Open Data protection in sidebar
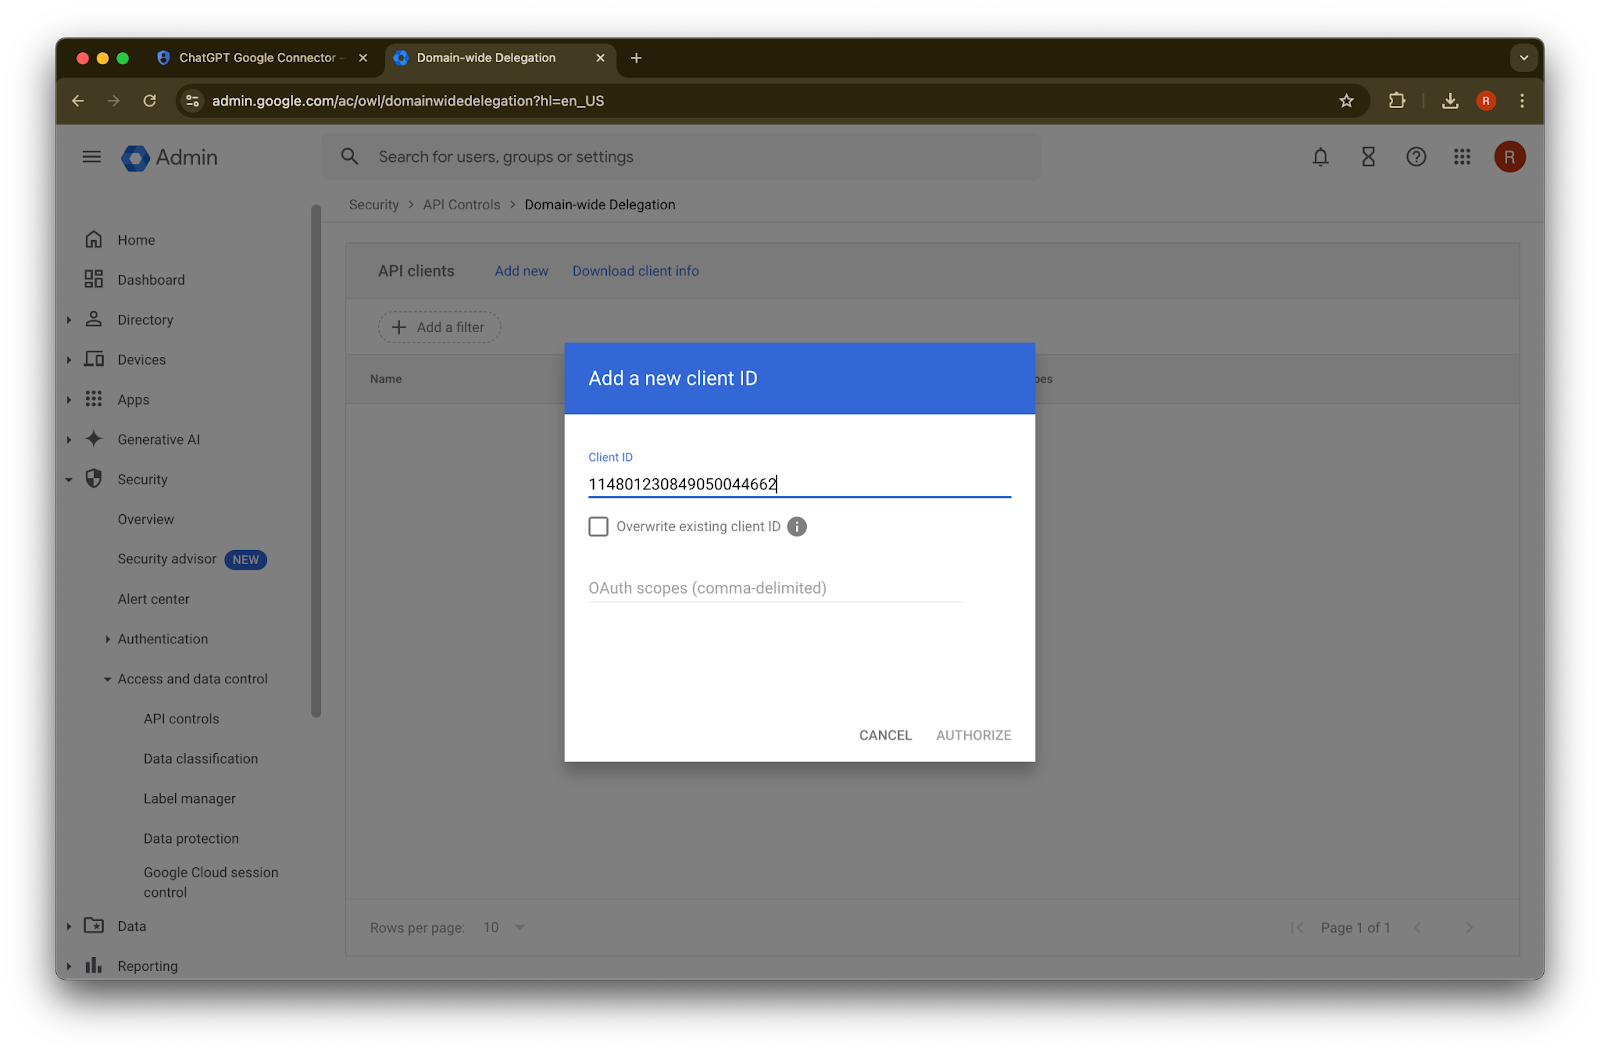This screenshot has height=1053, width=1600. (191, 839)
